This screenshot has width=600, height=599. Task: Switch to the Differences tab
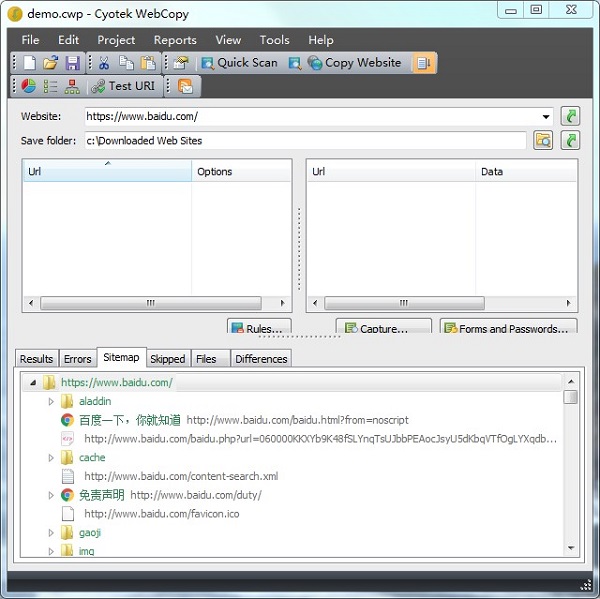coord(261,359)
